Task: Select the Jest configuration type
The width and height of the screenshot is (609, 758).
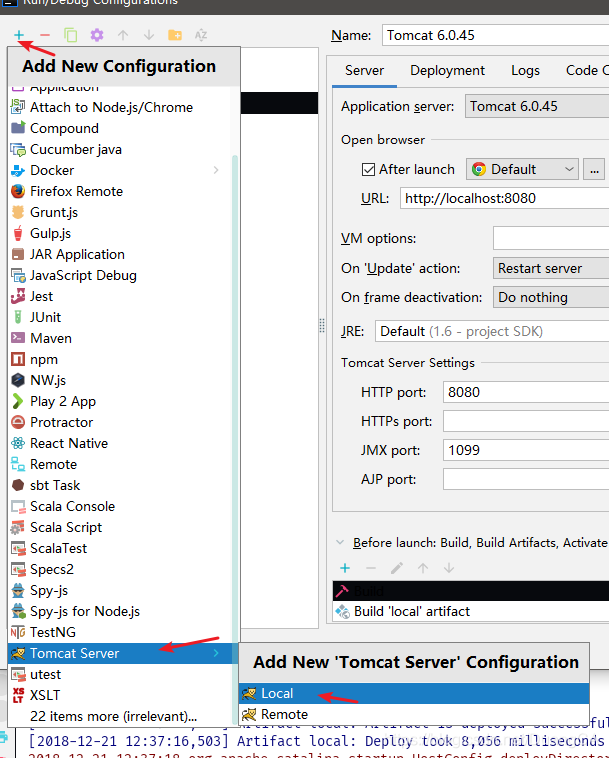Action: click(120, 296)
